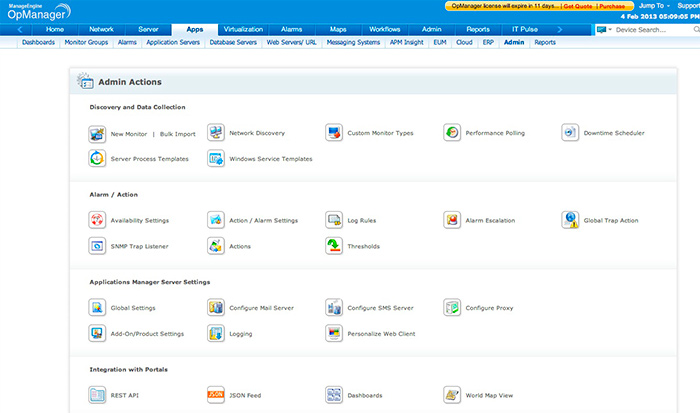Open the Server Process Templates icon
The height and width of the screenshot is (413, 700).
click(97, 159)
